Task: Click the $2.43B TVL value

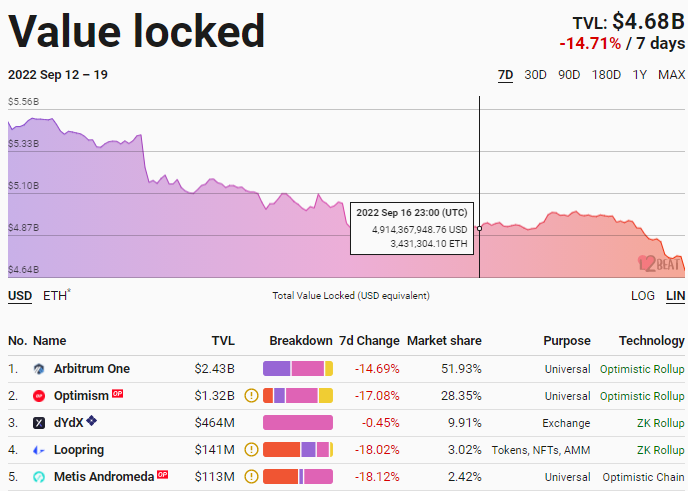Action: 215,369
